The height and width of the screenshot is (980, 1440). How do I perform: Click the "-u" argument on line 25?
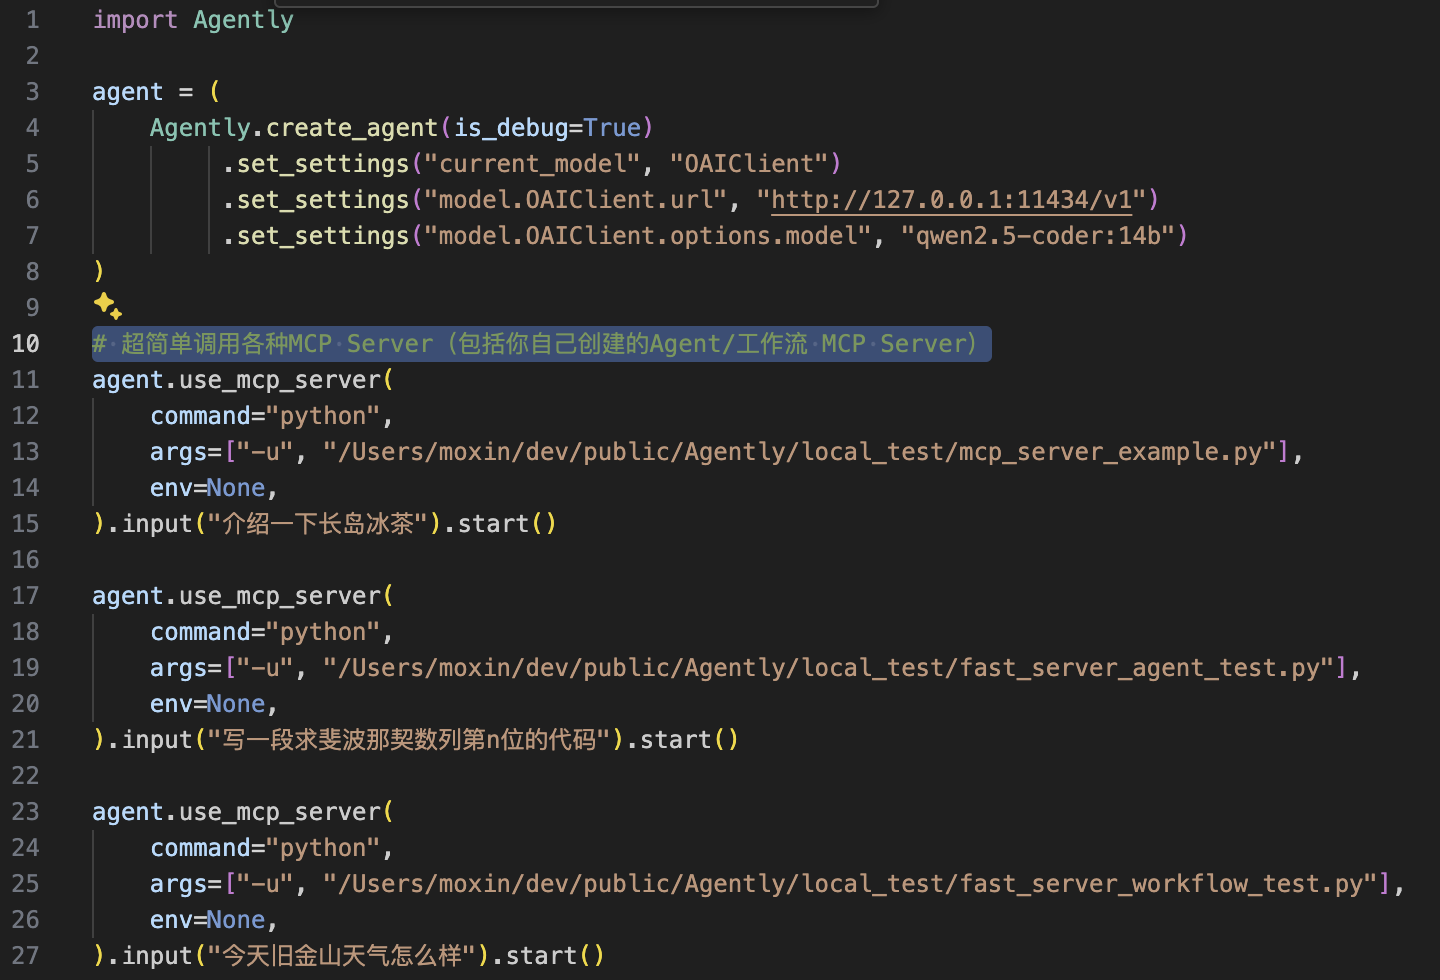tap(265, 884)
